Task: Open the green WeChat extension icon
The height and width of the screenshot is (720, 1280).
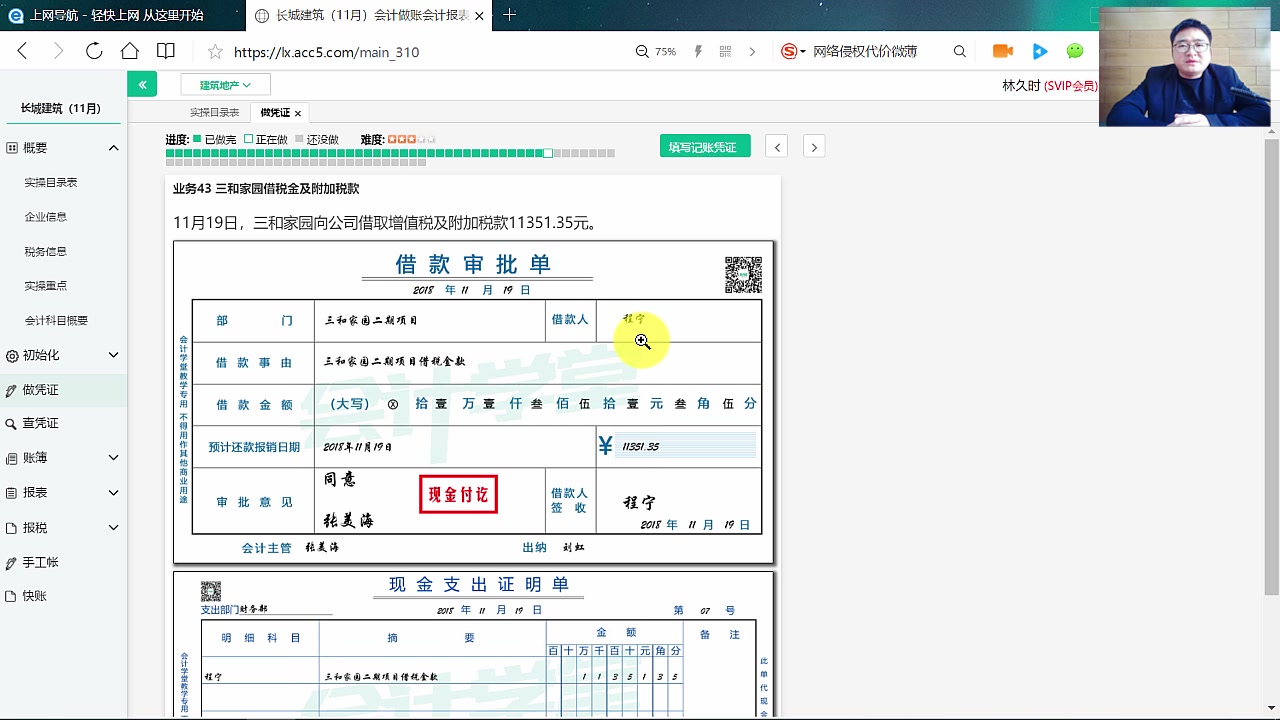Action: [x=1075, y=52]
